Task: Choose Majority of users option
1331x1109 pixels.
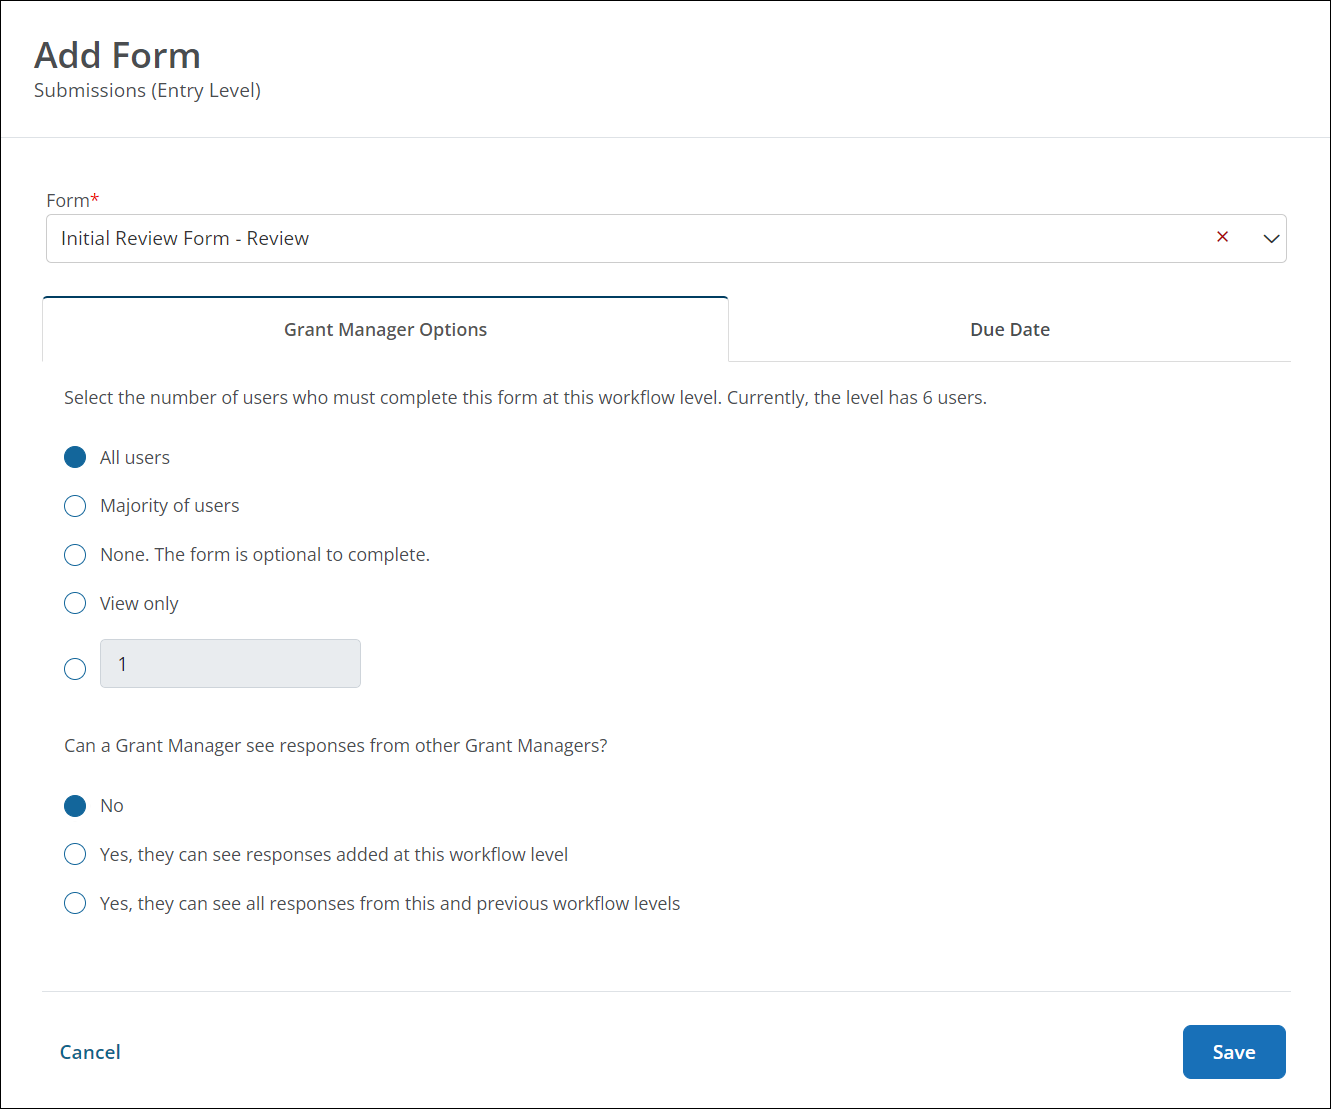Action: pos(75,506)
